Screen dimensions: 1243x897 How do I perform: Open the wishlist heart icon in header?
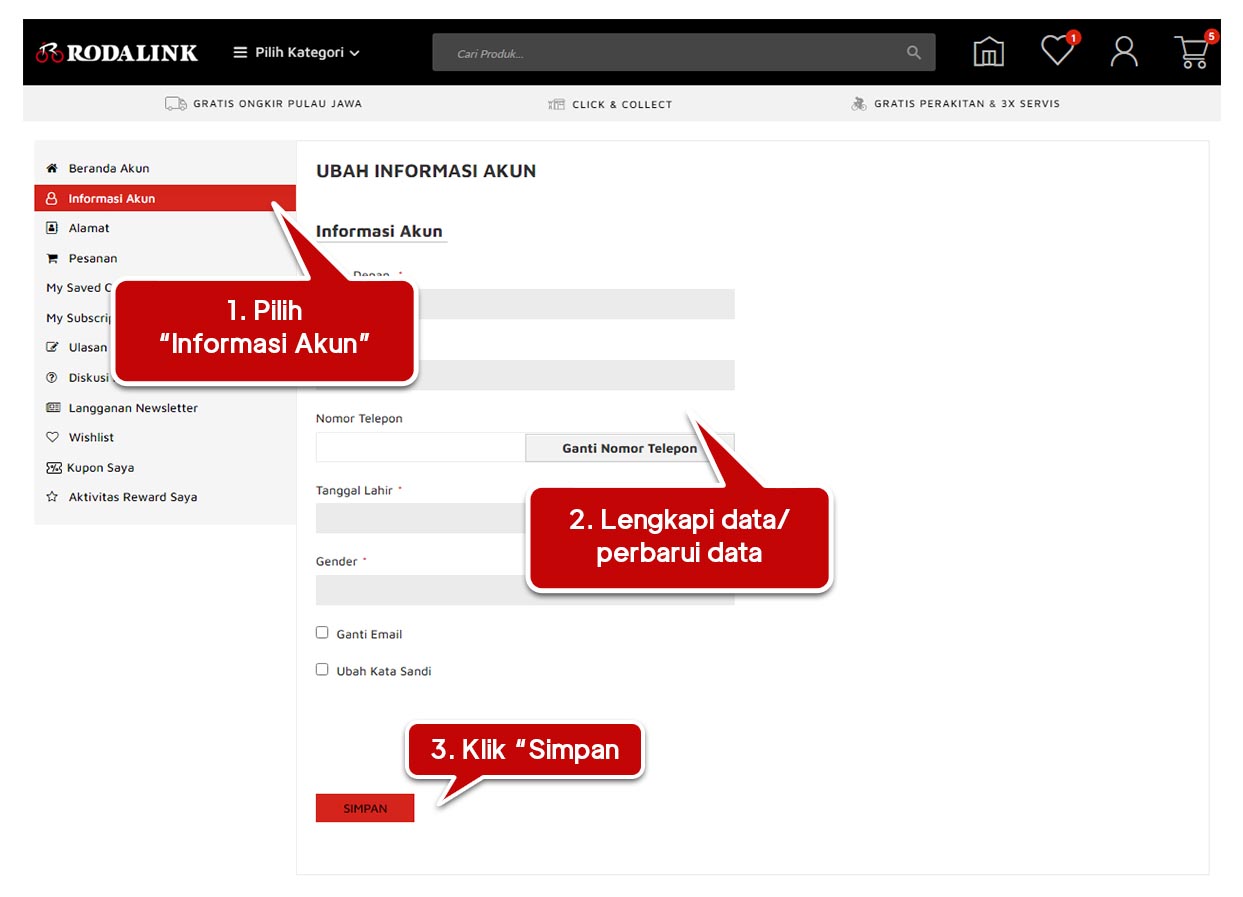click(1057, 51)
